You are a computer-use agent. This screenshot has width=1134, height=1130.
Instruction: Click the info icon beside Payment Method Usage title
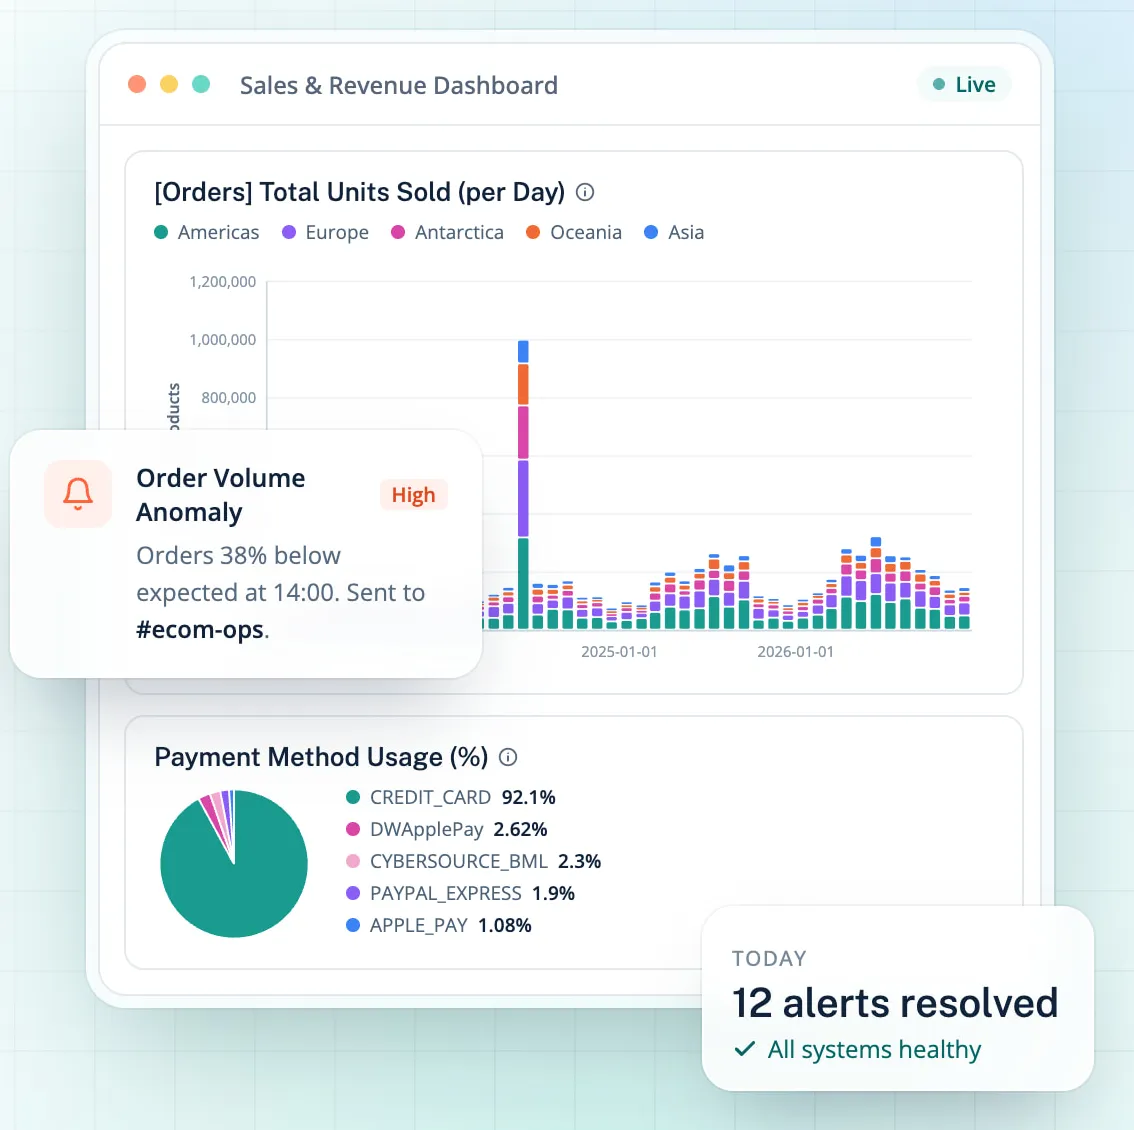[508, 757]
